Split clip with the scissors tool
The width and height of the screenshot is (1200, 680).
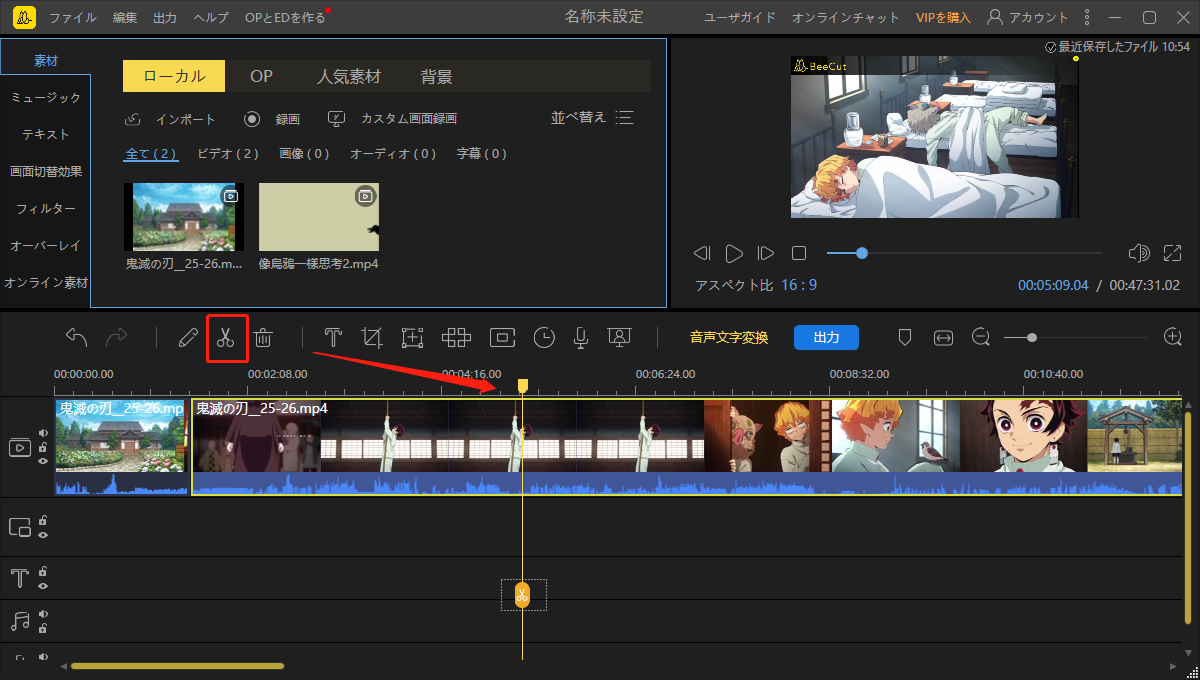(225, 338)
